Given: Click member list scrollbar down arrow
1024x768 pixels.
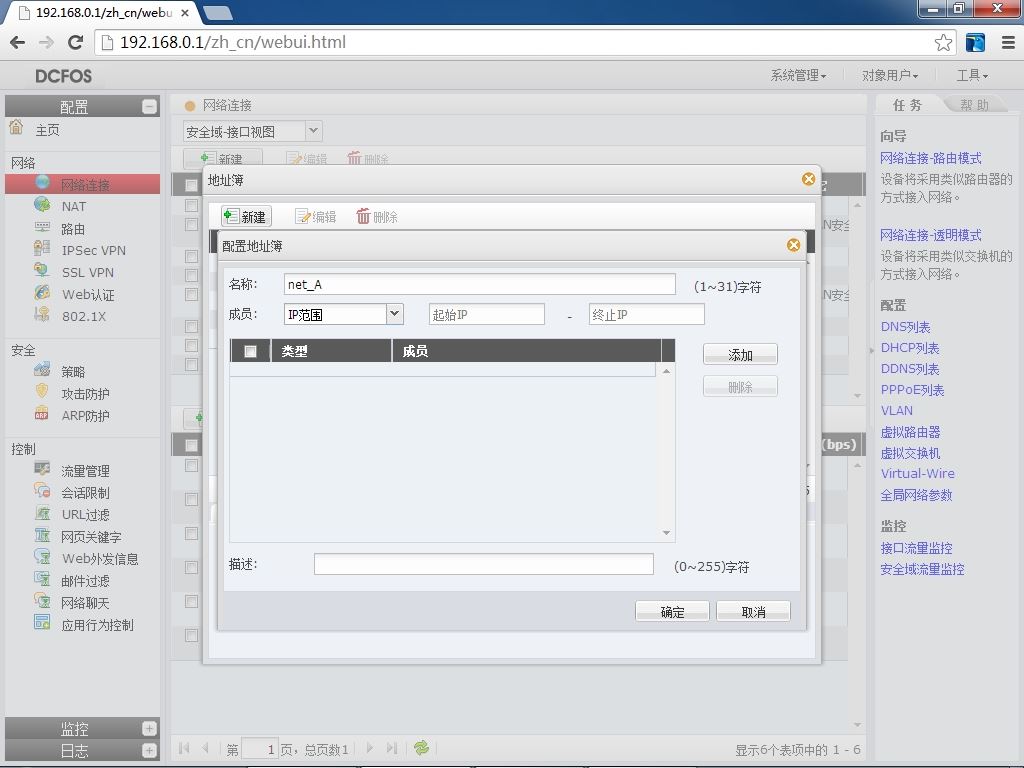Looking at the screenshot, I should [x=666, y=533].
